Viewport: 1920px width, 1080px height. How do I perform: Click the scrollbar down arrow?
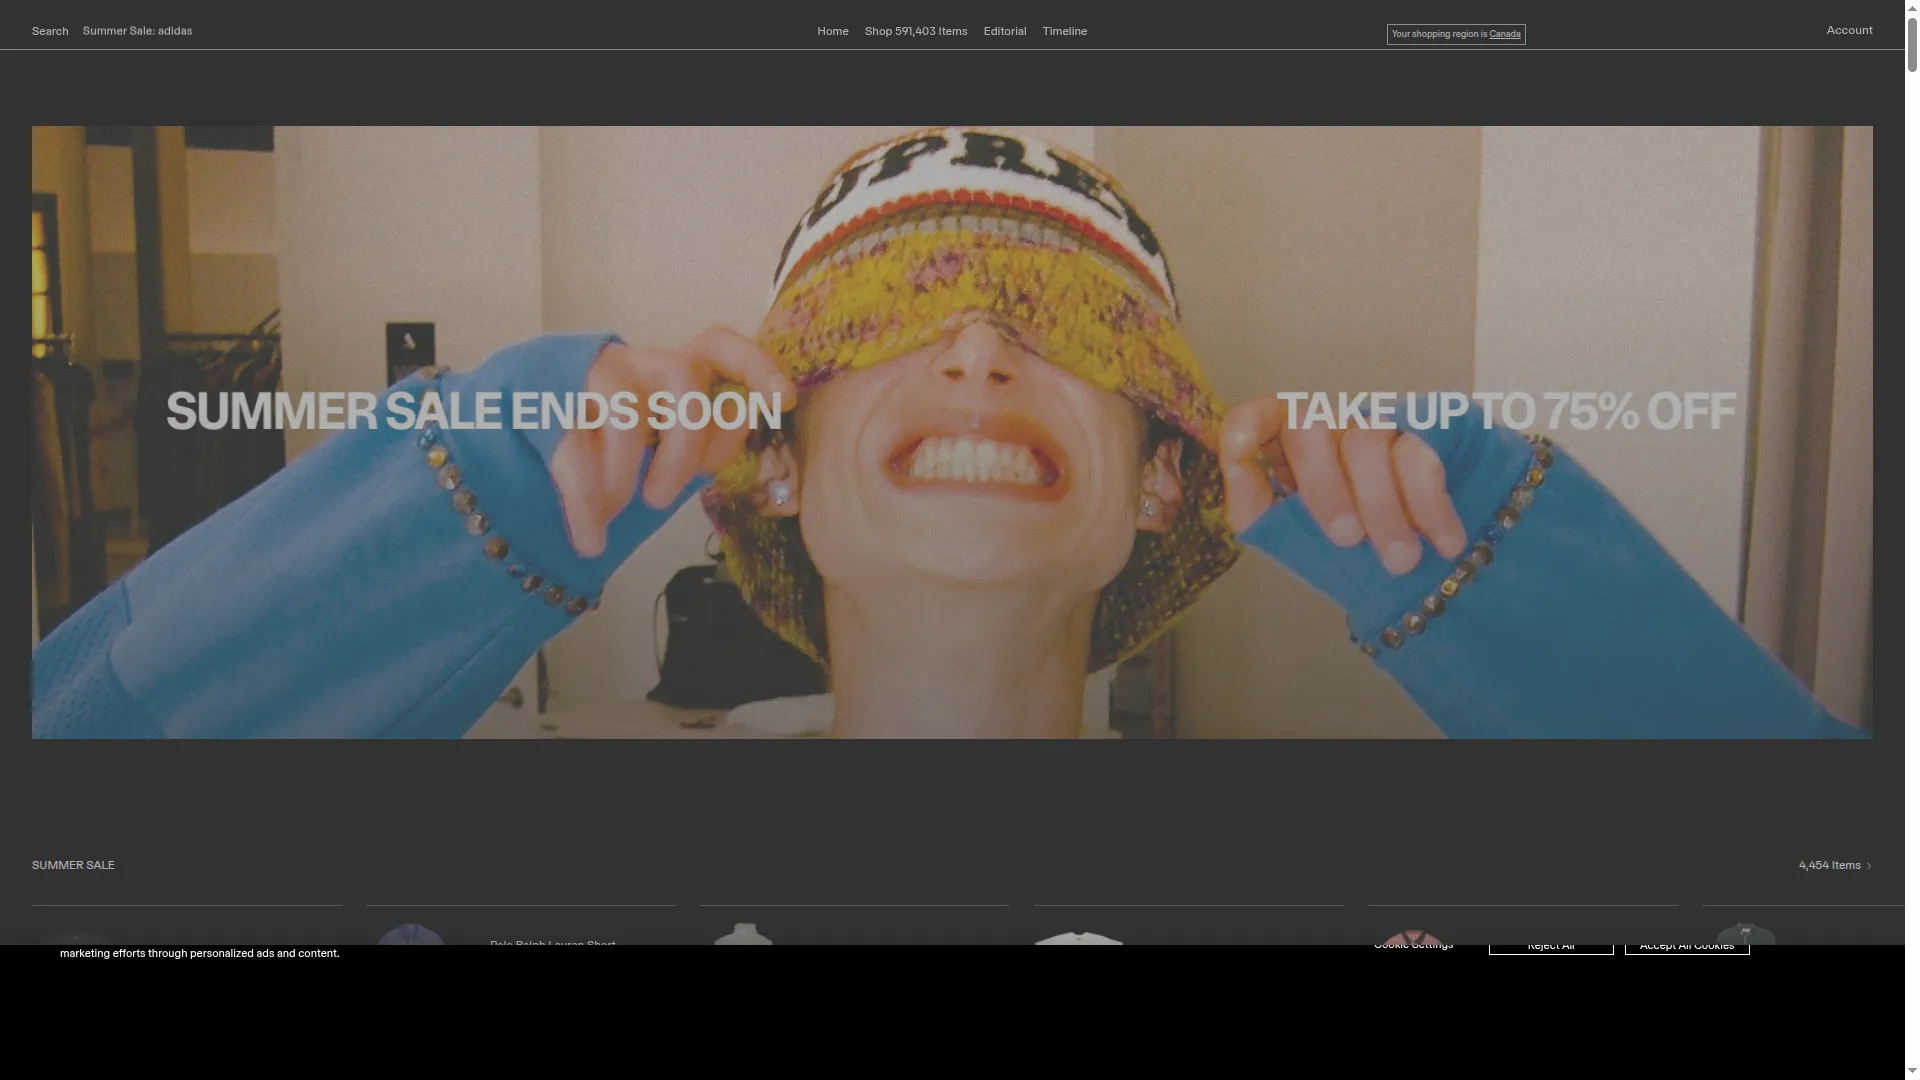tap(1912, 1071)
